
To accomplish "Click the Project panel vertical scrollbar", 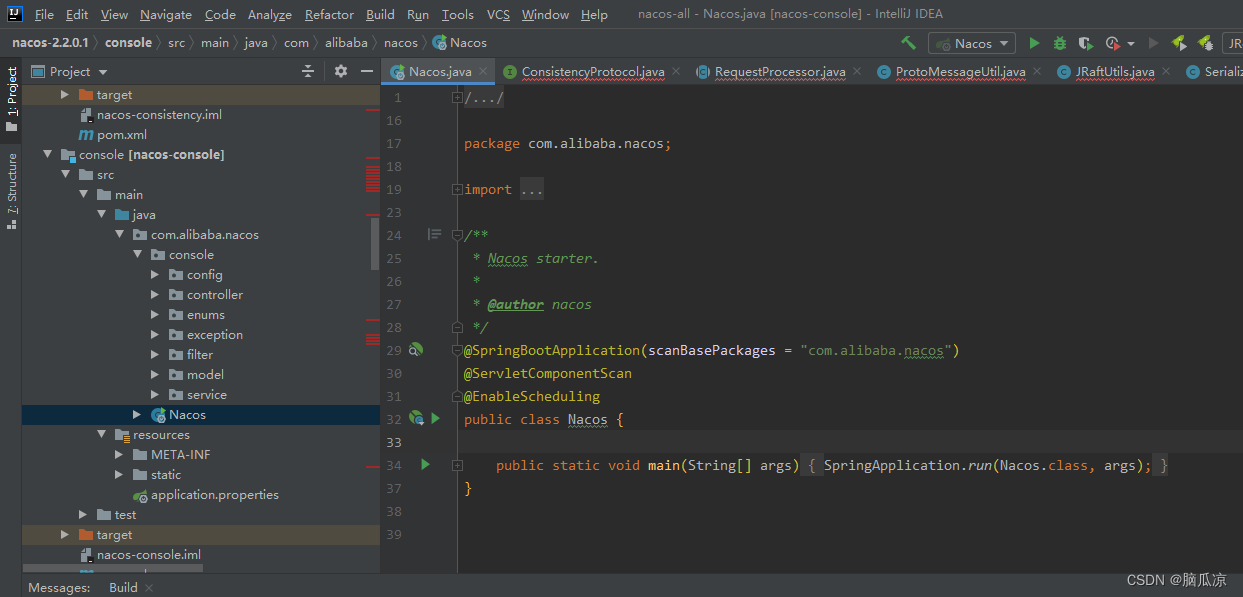I will (x=375, y=243).
